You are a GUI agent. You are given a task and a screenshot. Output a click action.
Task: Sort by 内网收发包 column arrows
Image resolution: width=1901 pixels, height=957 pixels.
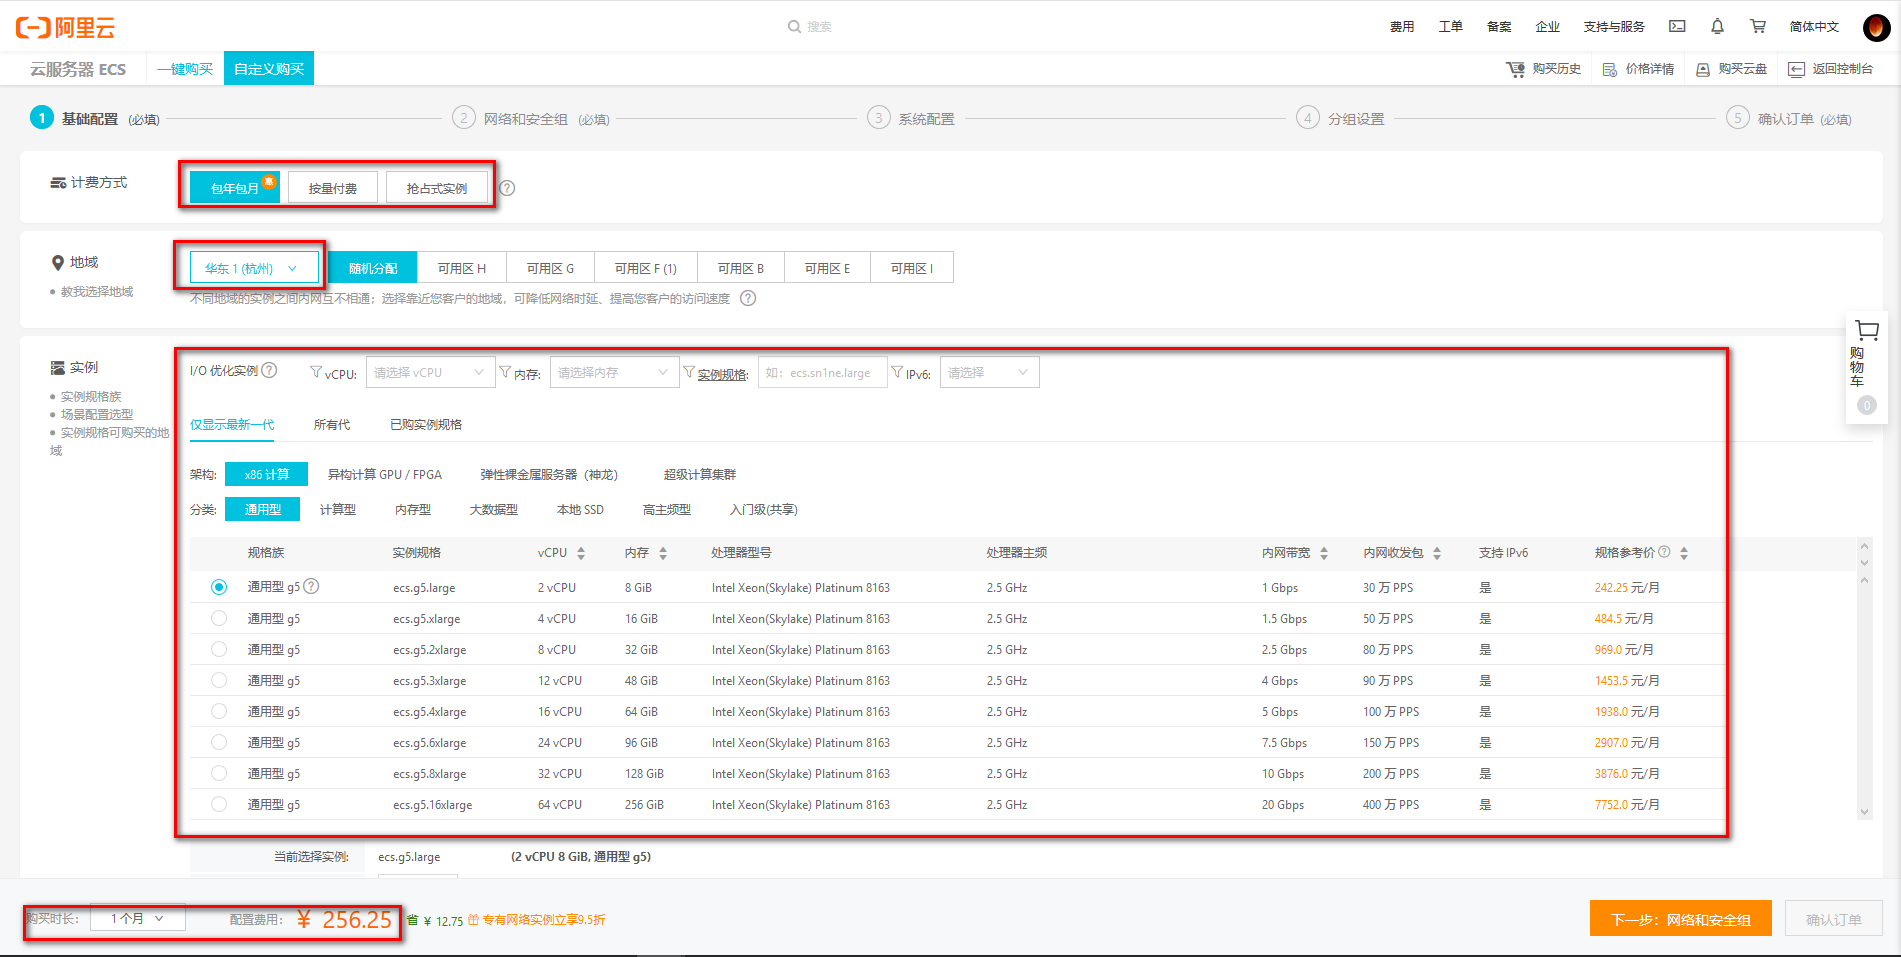1437,553
